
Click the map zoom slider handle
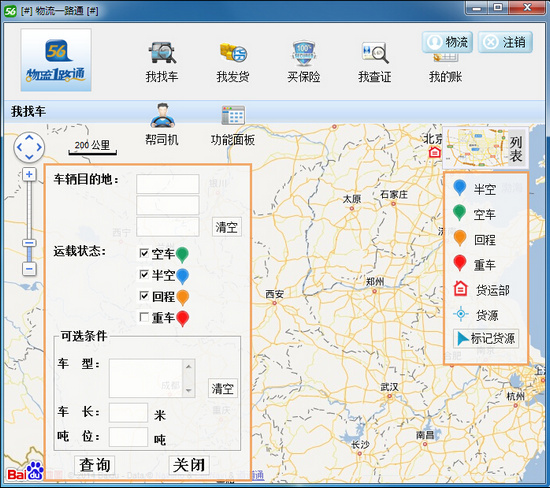coord(29,243)
